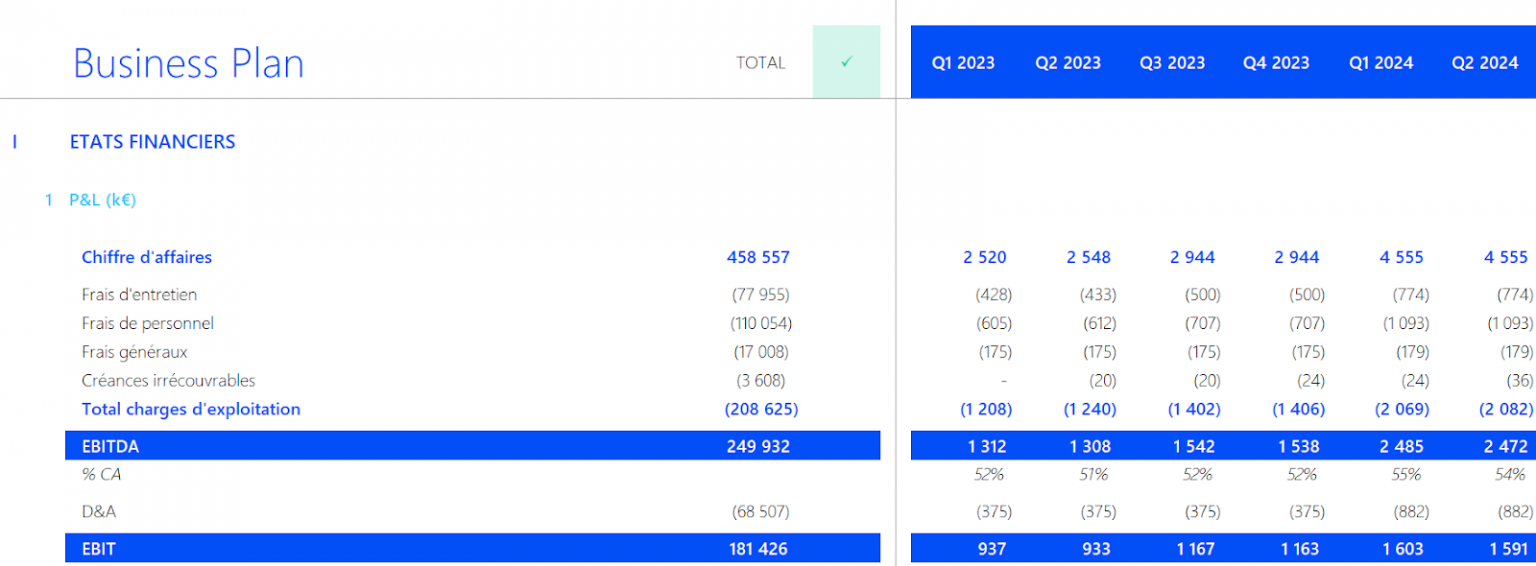Select Total charges d'exploitation row label
The width and height of the screenshot is (1536, 566).
pyautogui.click(x=191, y=409)
